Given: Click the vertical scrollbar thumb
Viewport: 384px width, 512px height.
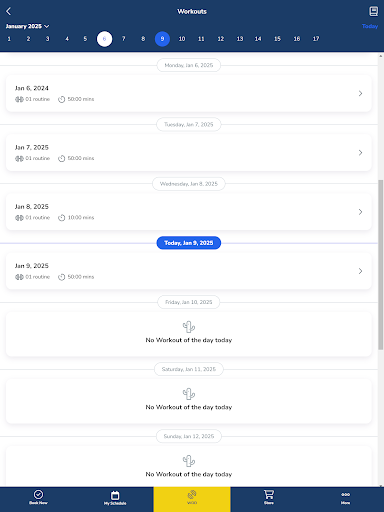Looking at the screenshot, I should click(380, 265).
